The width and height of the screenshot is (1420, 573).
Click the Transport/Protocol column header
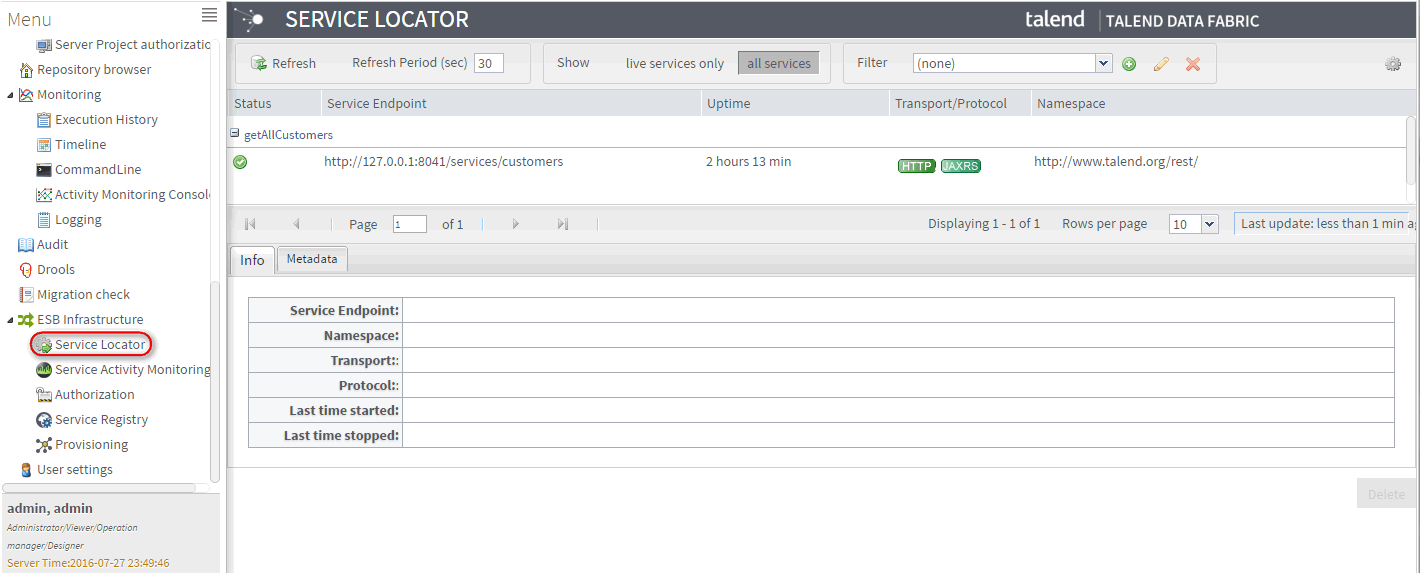click(x=960, y=103)
